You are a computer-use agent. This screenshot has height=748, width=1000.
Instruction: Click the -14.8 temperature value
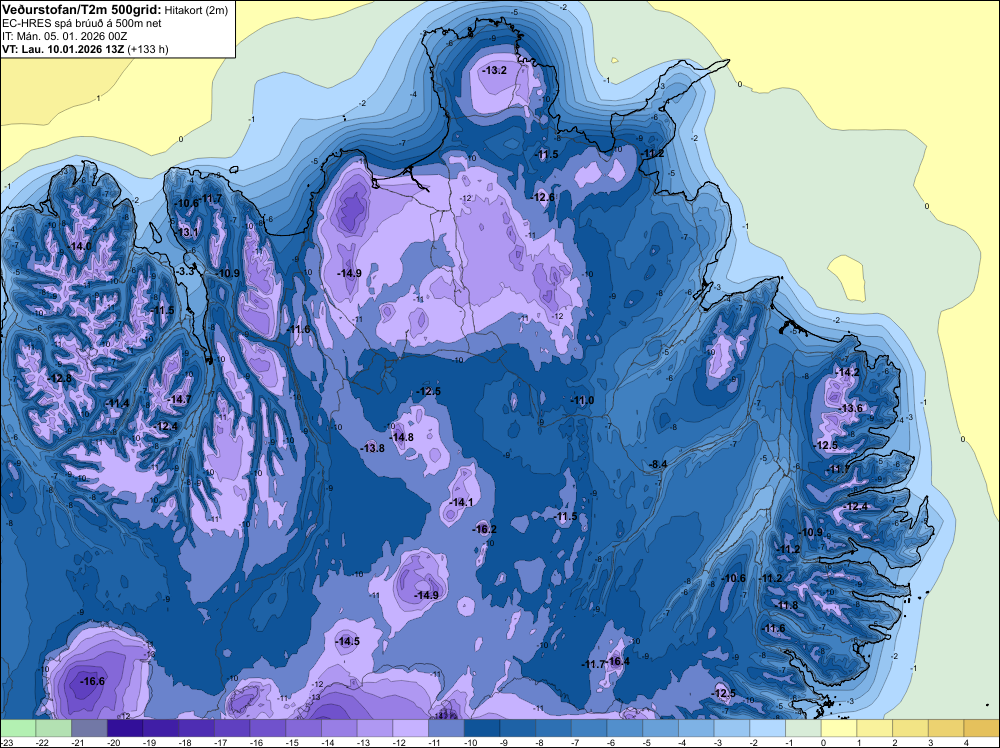[x=401, y=437]
